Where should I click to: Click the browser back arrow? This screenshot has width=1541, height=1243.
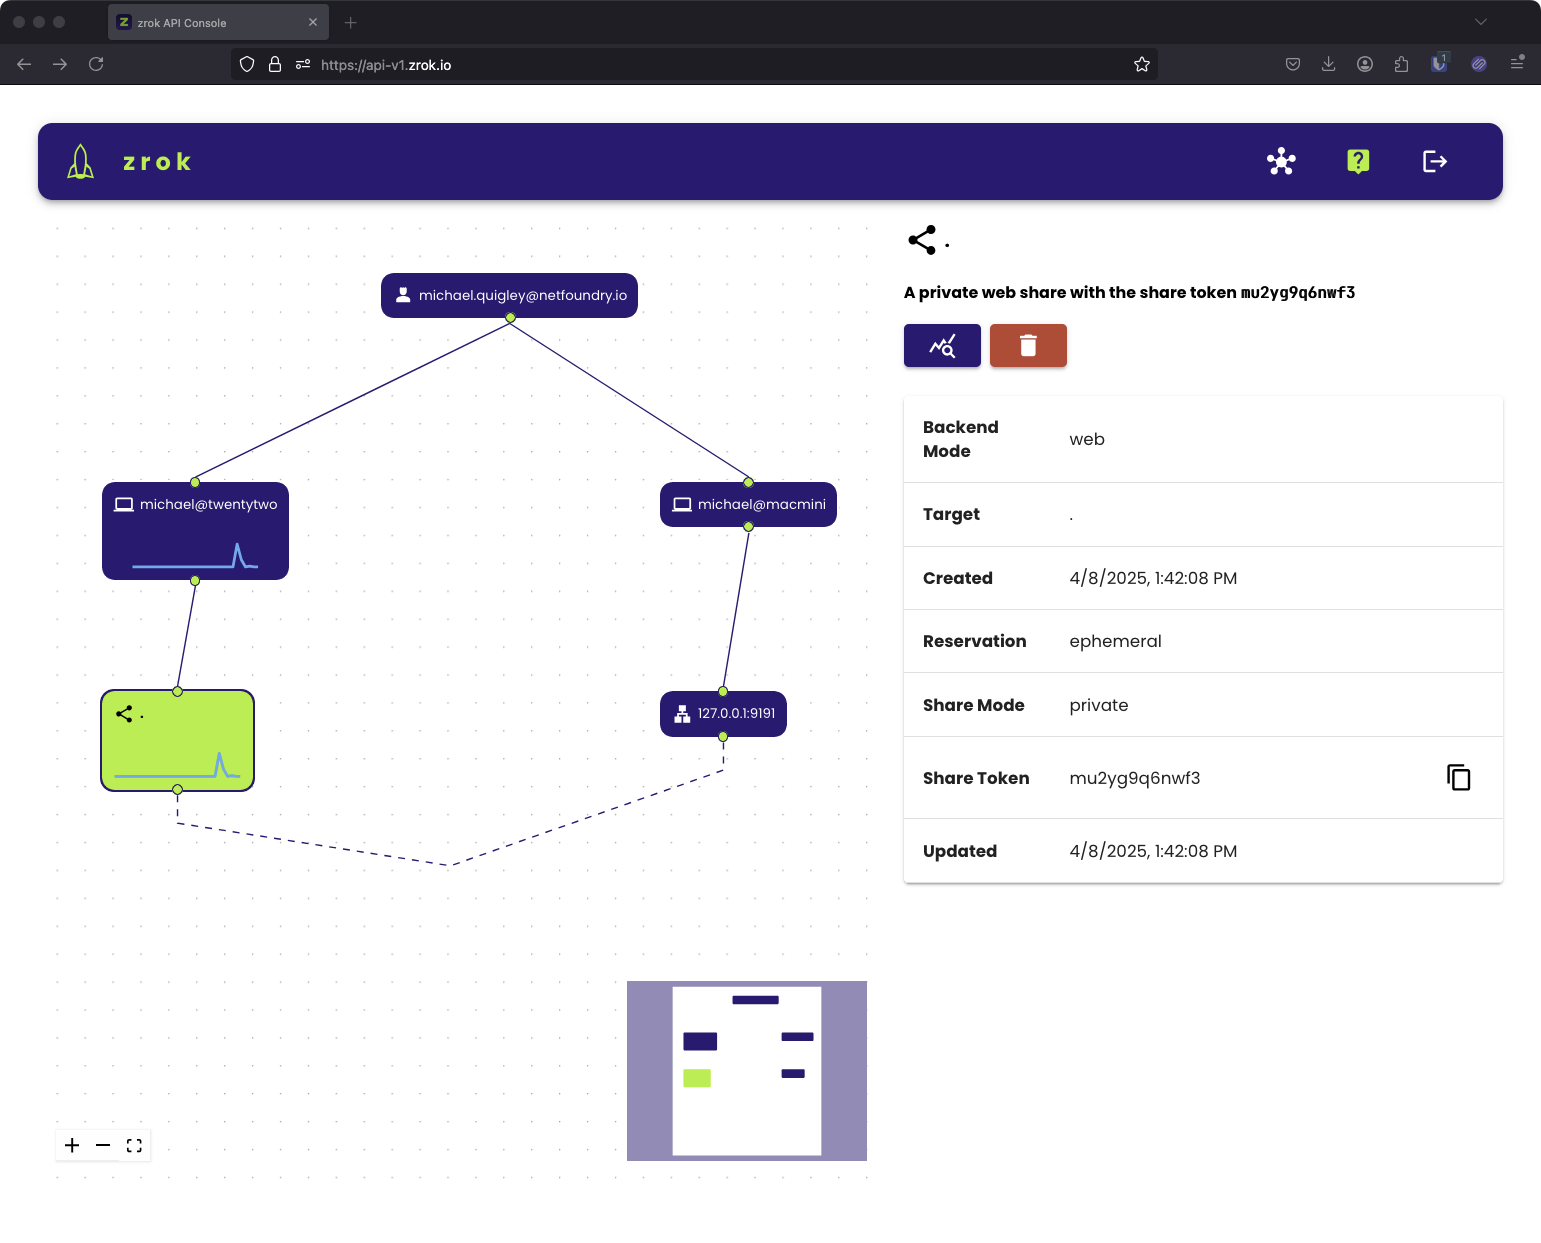point(24,64)
